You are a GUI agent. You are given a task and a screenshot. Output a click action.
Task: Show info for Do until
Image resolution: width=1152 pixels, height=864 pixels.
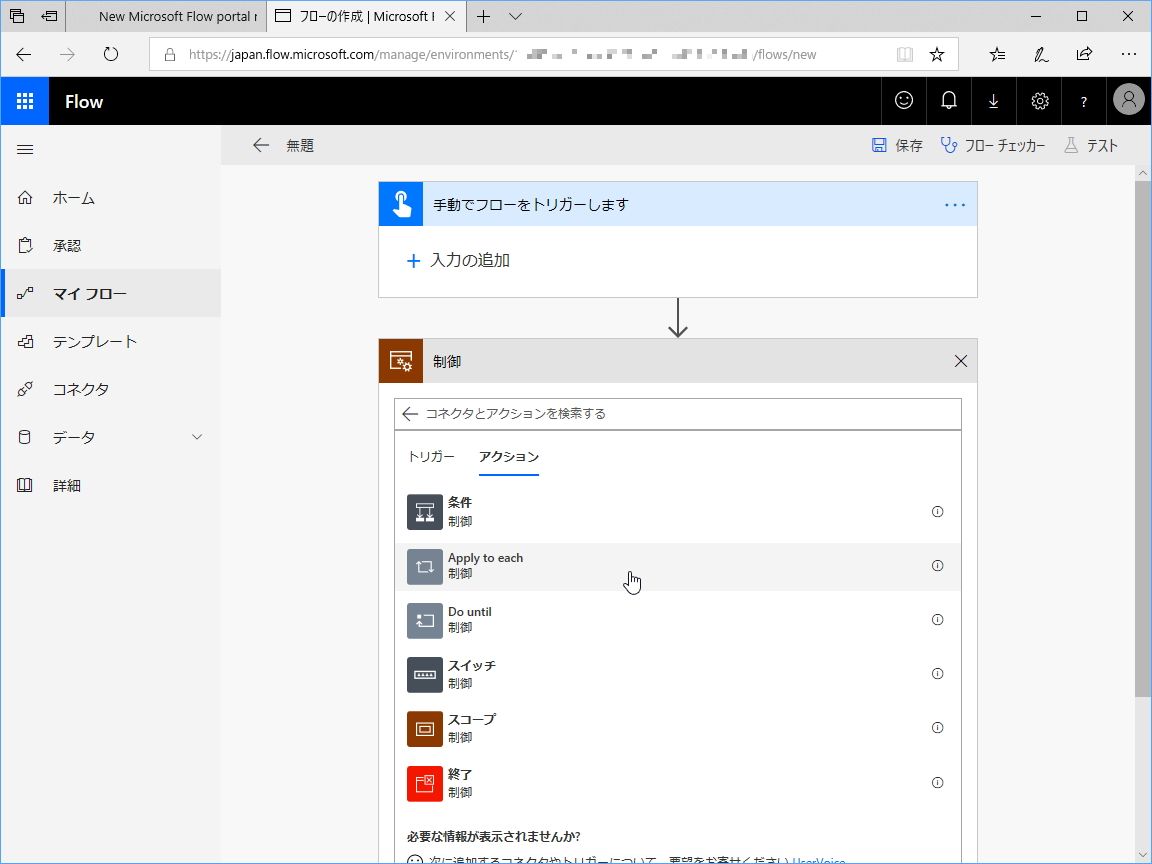(x=937, y=619)
